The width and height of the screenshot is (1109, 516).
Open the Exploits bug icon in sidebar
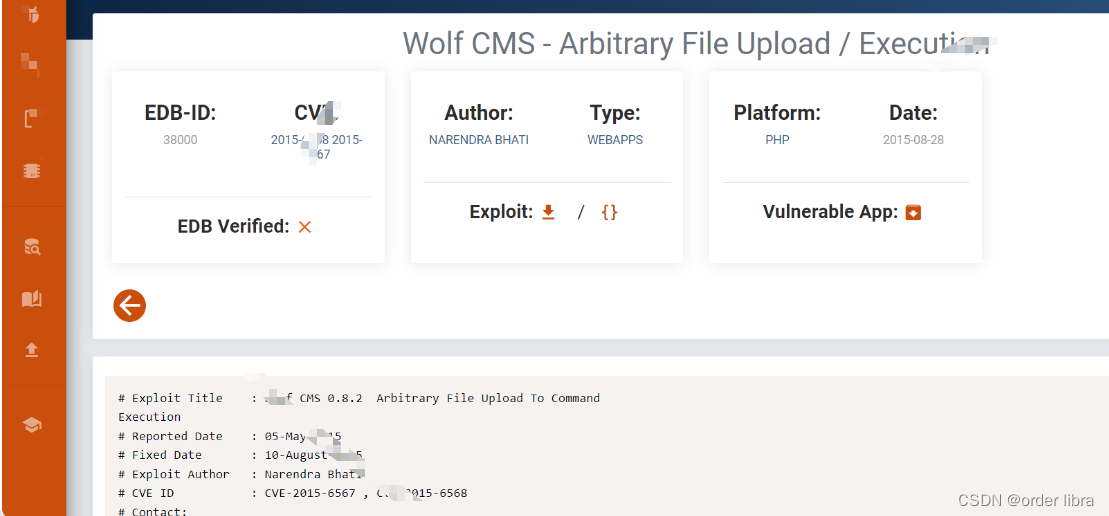31,13
